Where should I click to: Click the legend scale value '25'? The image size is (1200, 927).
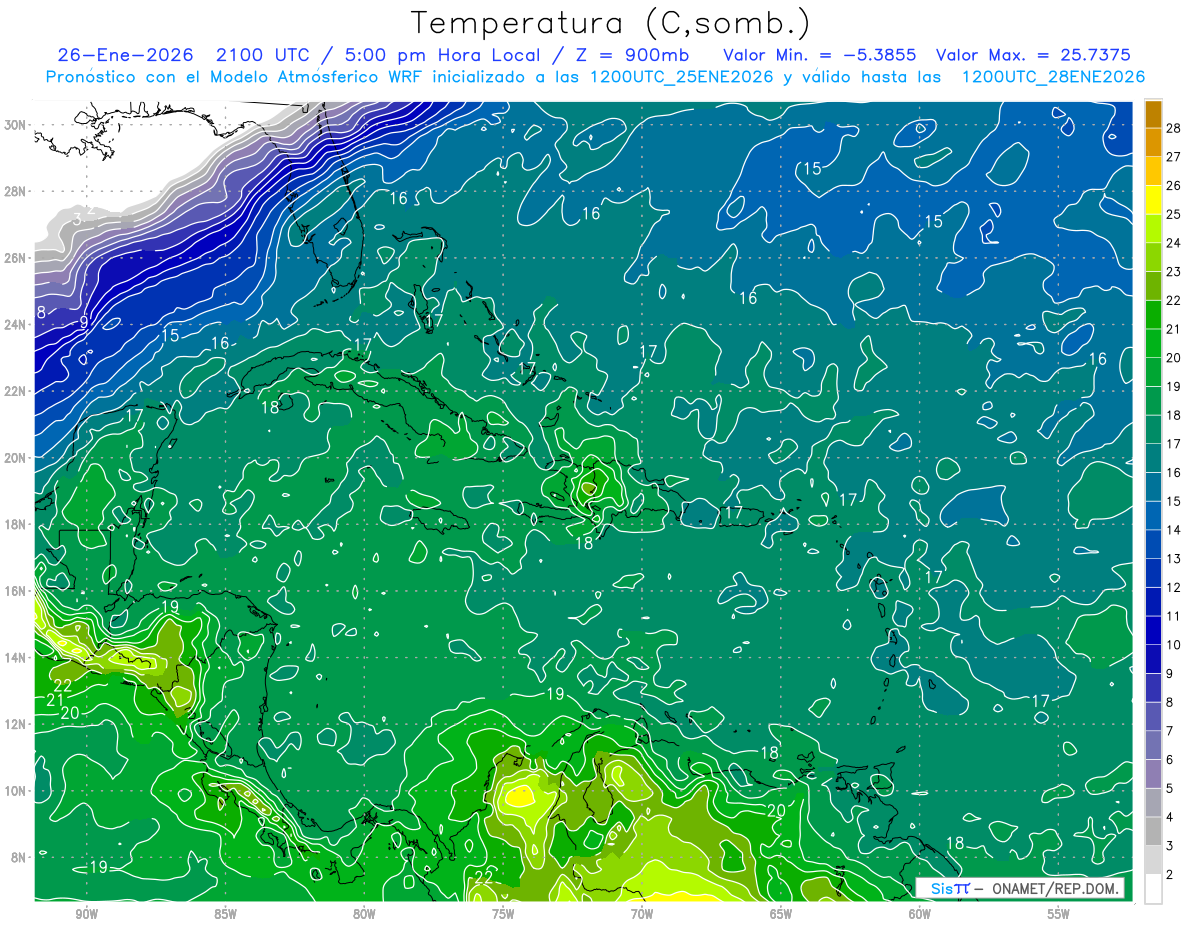(1175, 214)
